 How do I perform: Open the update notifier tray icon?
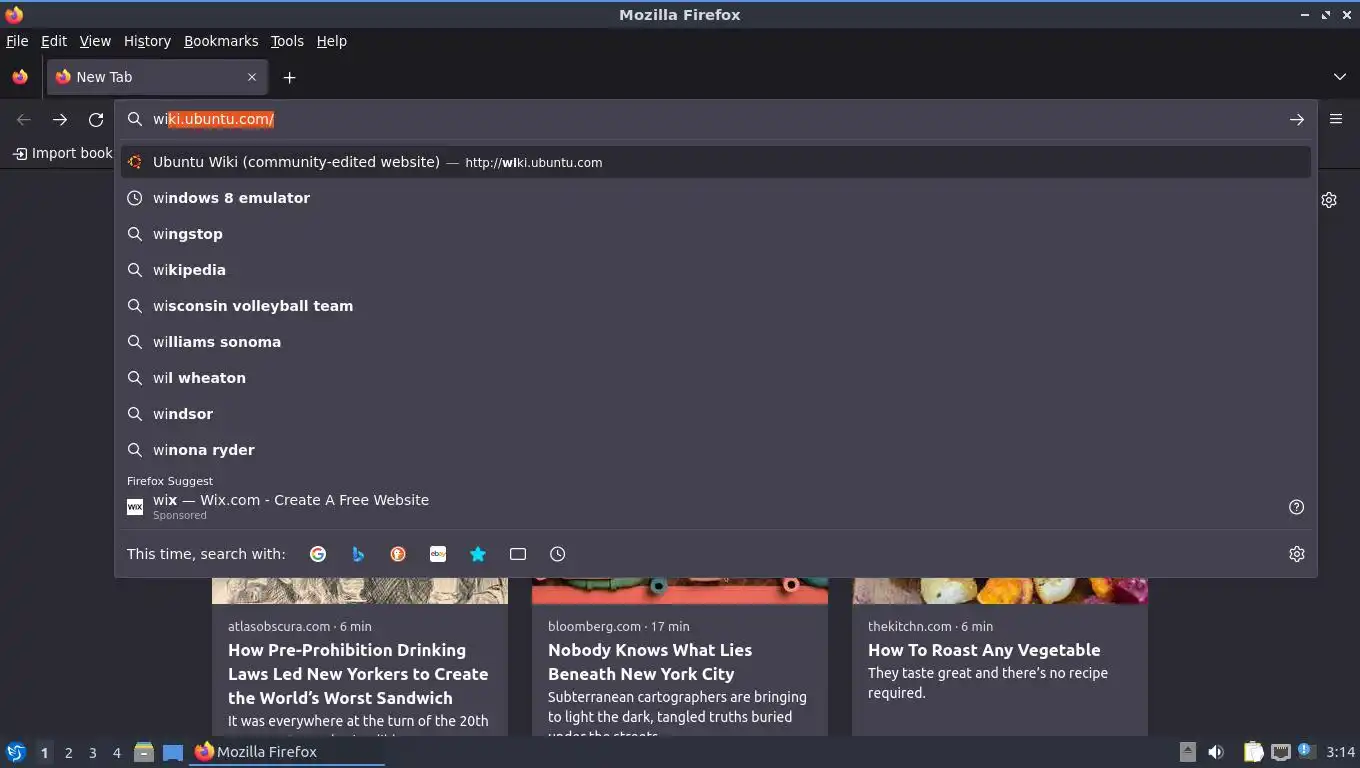click(x=1306, y=751)
